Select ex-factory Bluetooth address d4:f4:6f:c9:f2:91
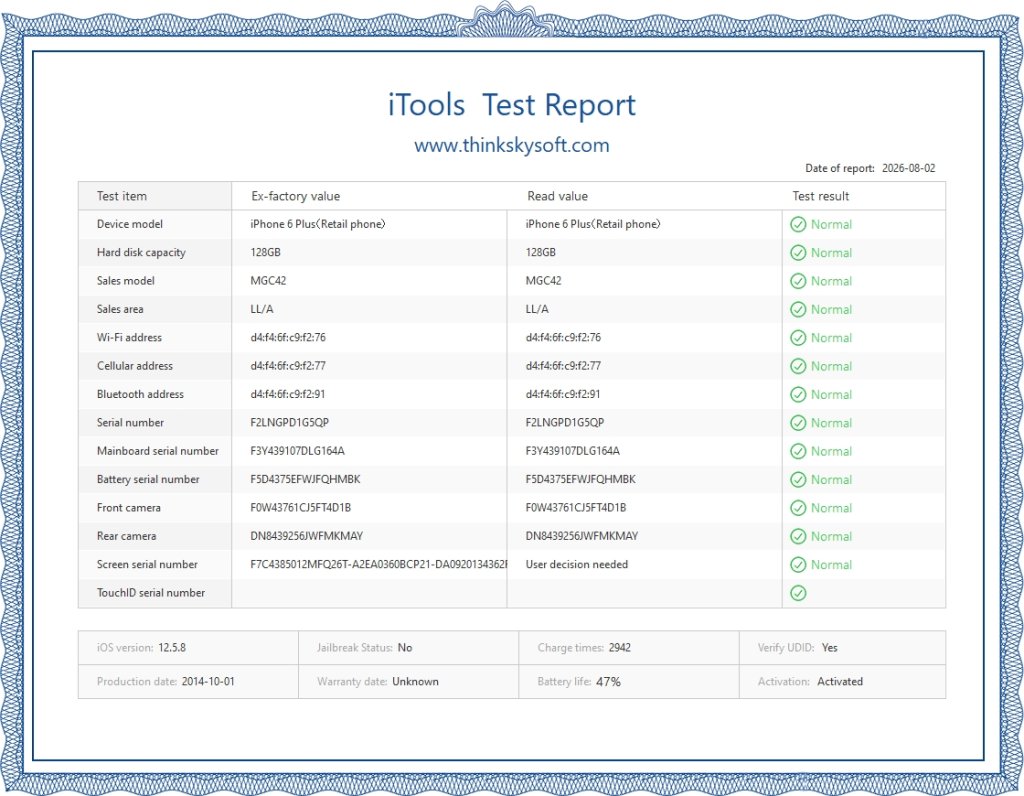The width and height of the screenshot is (1024, 796). 287,394
